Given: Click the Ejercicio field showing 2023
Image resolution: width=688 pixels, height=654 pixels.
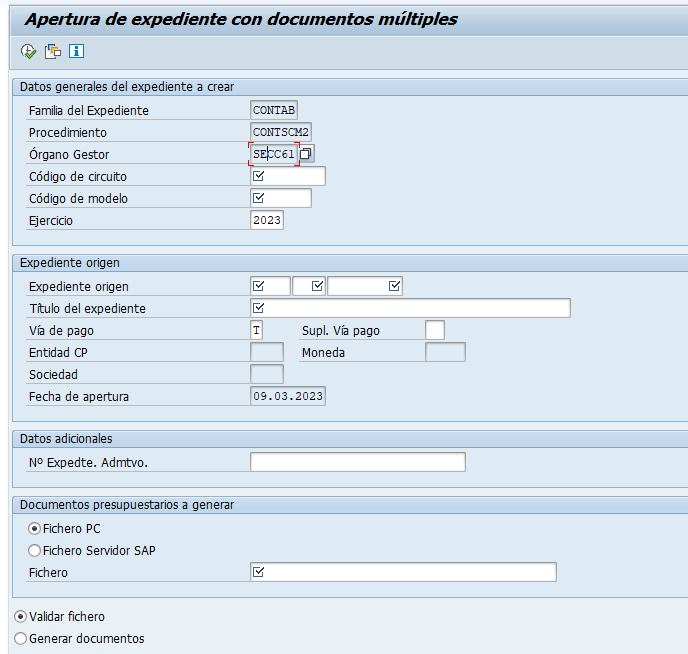Looking at the screenshot, I should (x=267, y=220).
